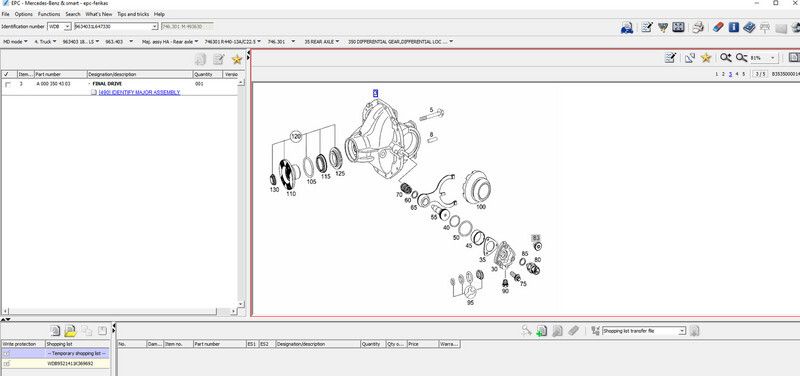Open the Shopping list transfer file dropdown

pyautogui.click(x=682, y=331)
